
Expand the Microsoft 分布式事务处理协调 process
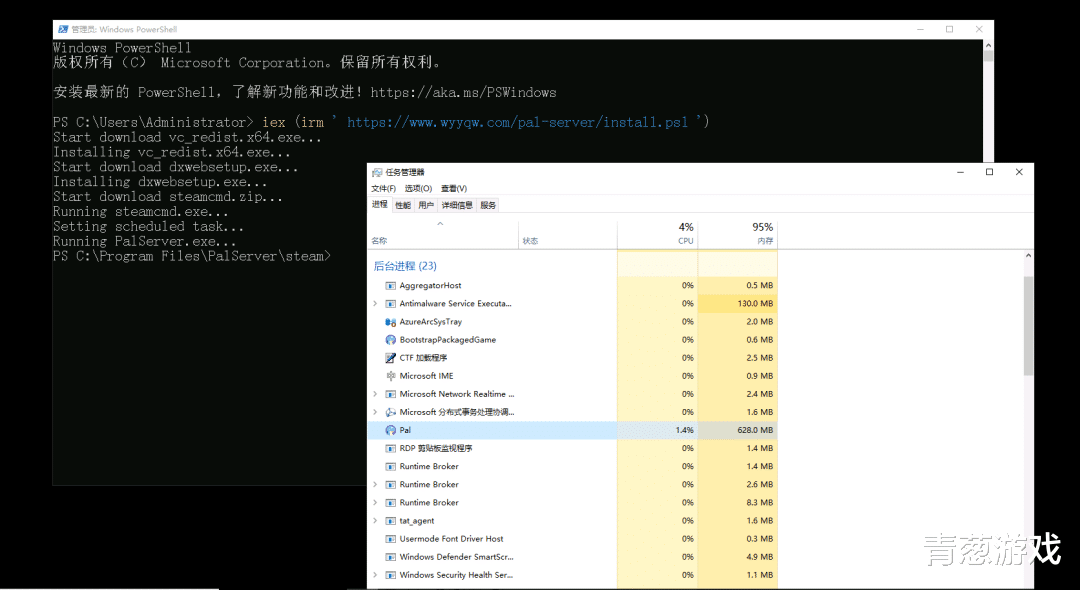coord(375,412)
